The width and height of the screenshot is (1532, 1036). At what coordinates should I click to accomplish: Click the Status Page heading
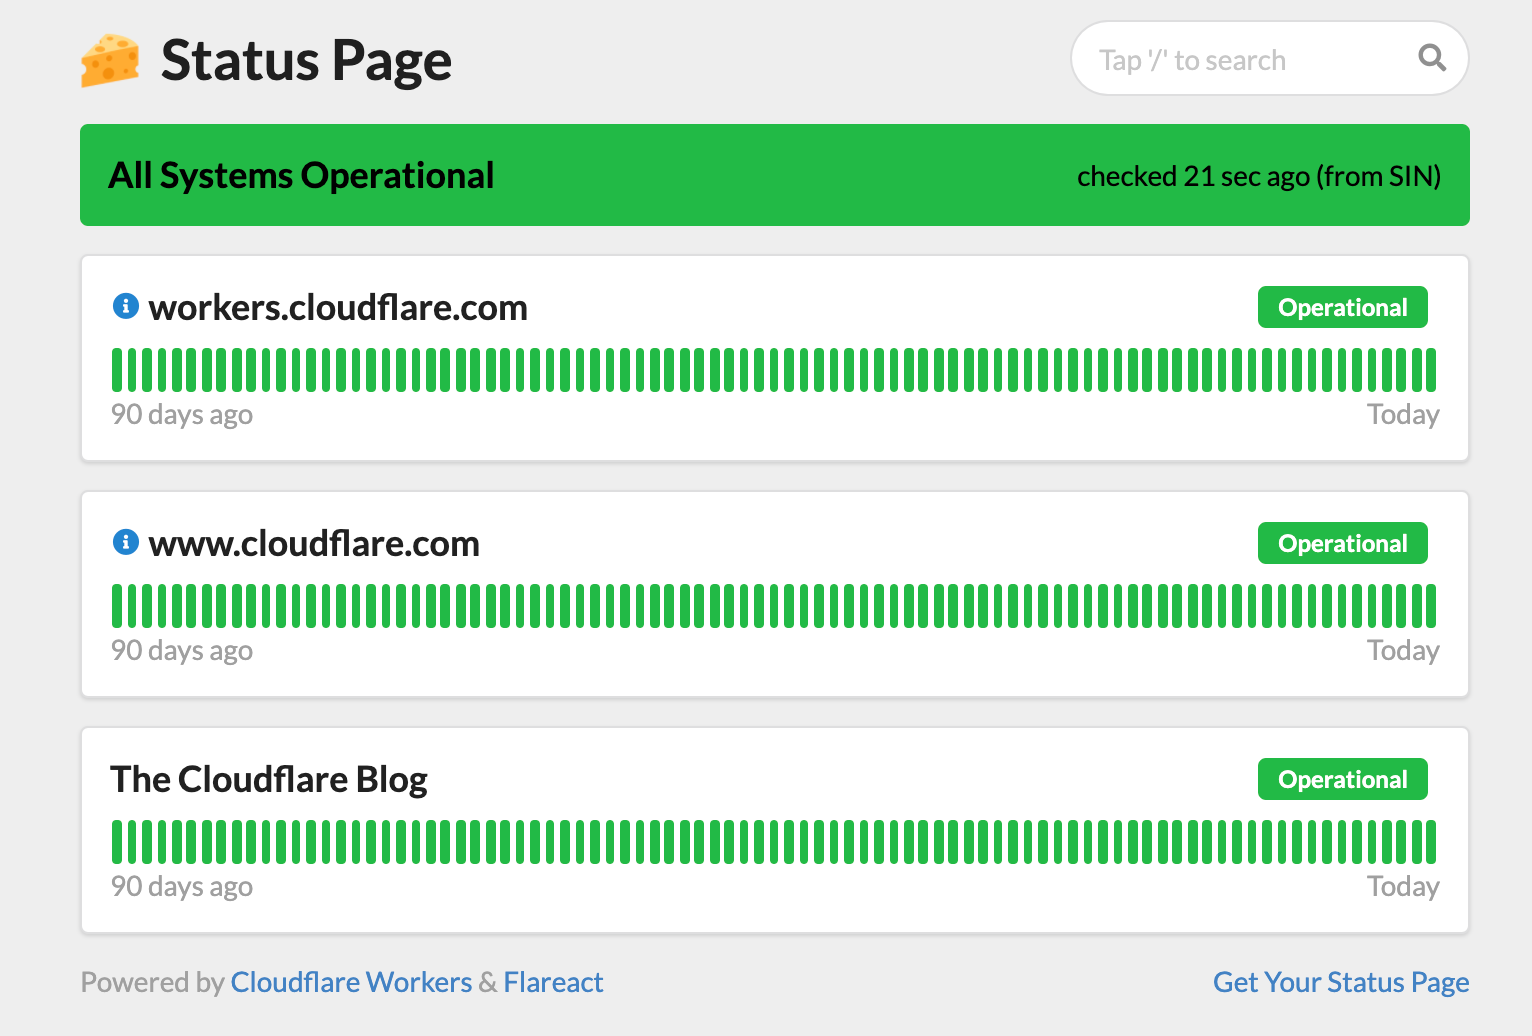(306, 61)
